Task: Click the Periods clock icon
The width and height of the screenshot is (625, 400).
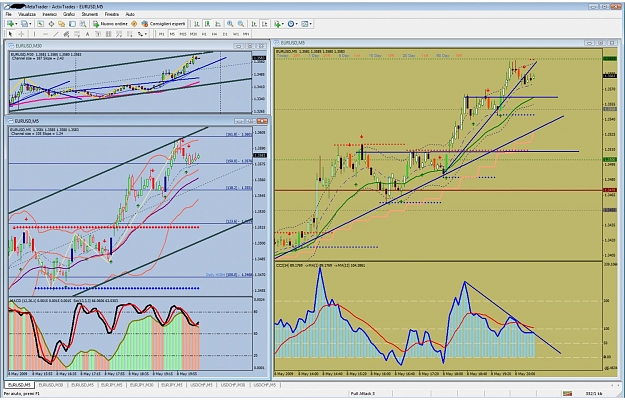Action: coord(291,24)
